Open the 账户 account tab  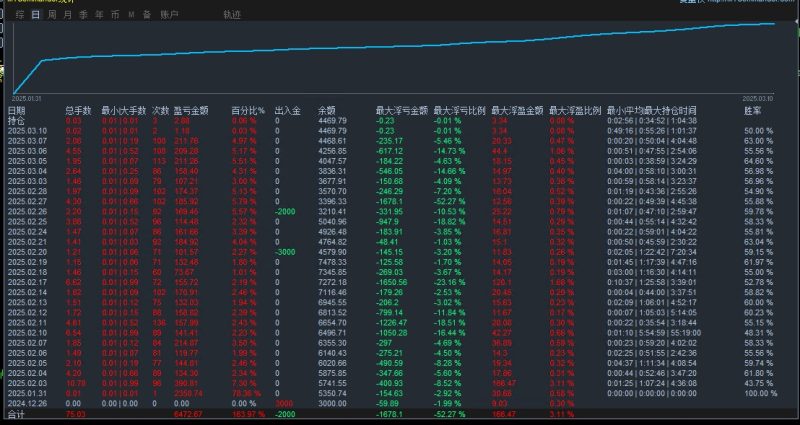click(x=171, y=15)
